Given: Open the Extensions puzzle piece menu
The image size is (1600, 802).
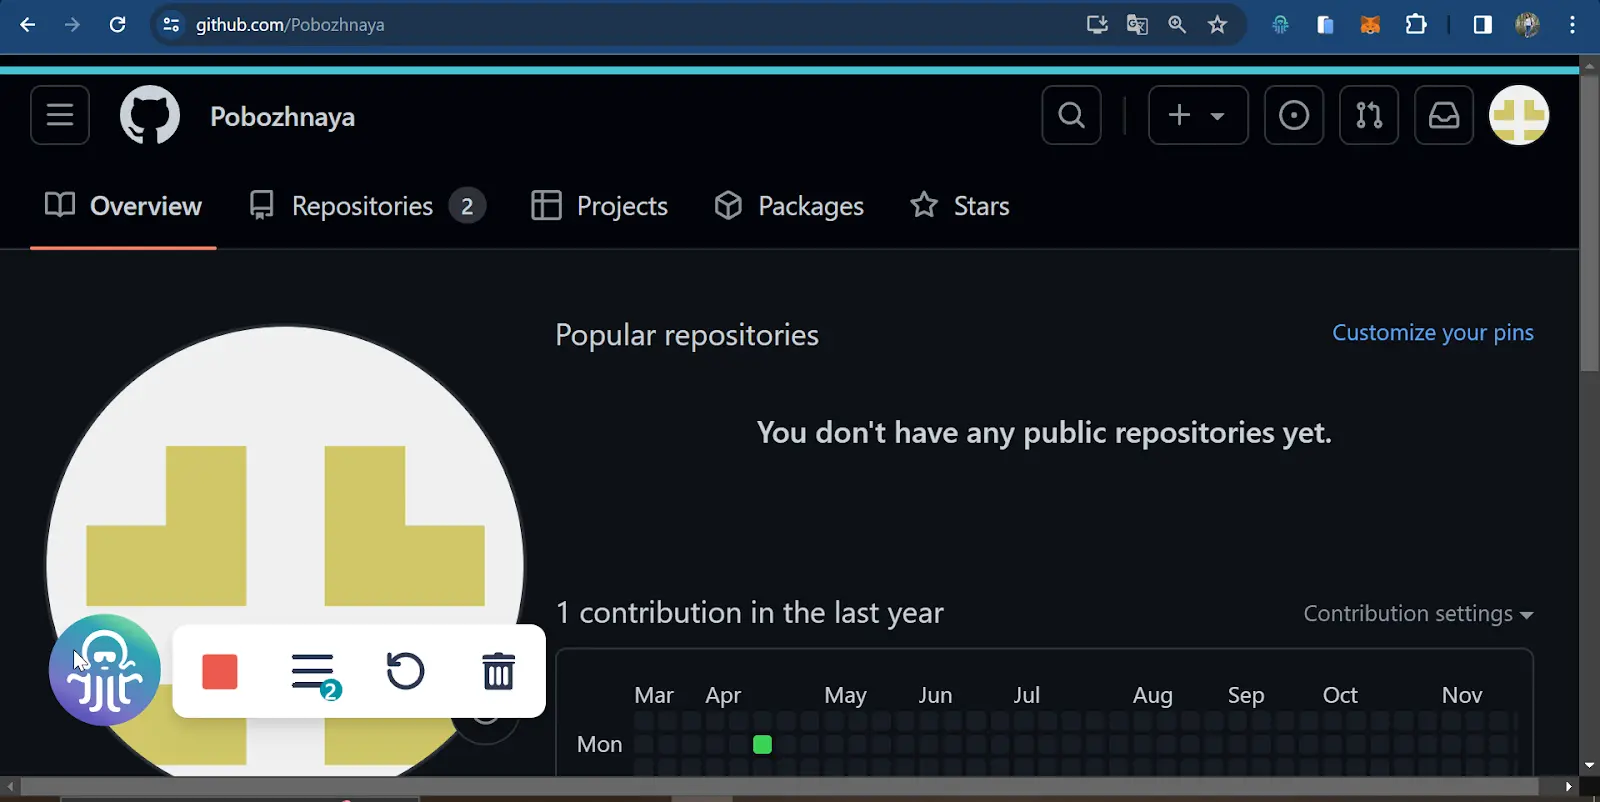Looking at the screenshot, I should click(1416, 25).
